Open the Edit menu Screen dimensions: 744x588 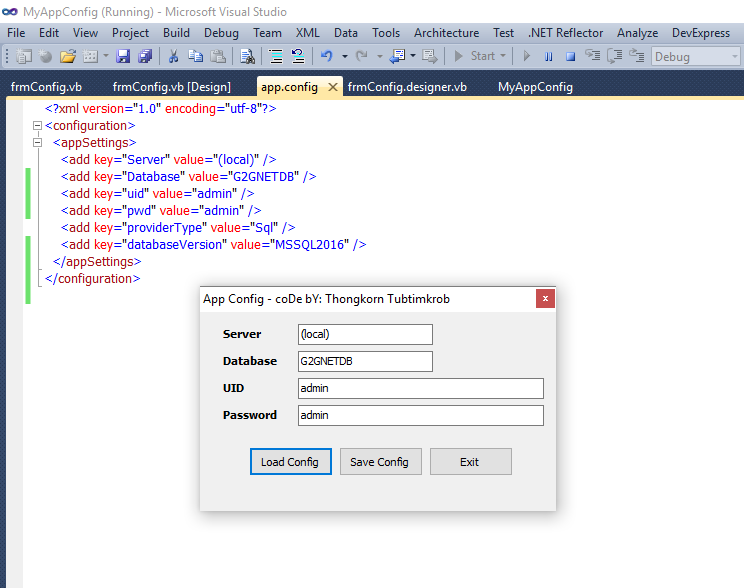coord(49,33)
